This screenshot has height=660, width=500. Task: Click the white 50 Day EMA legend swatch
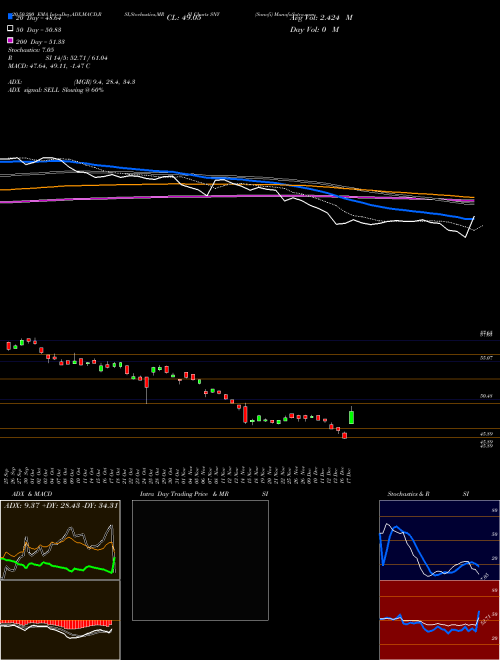pos(10,29)
